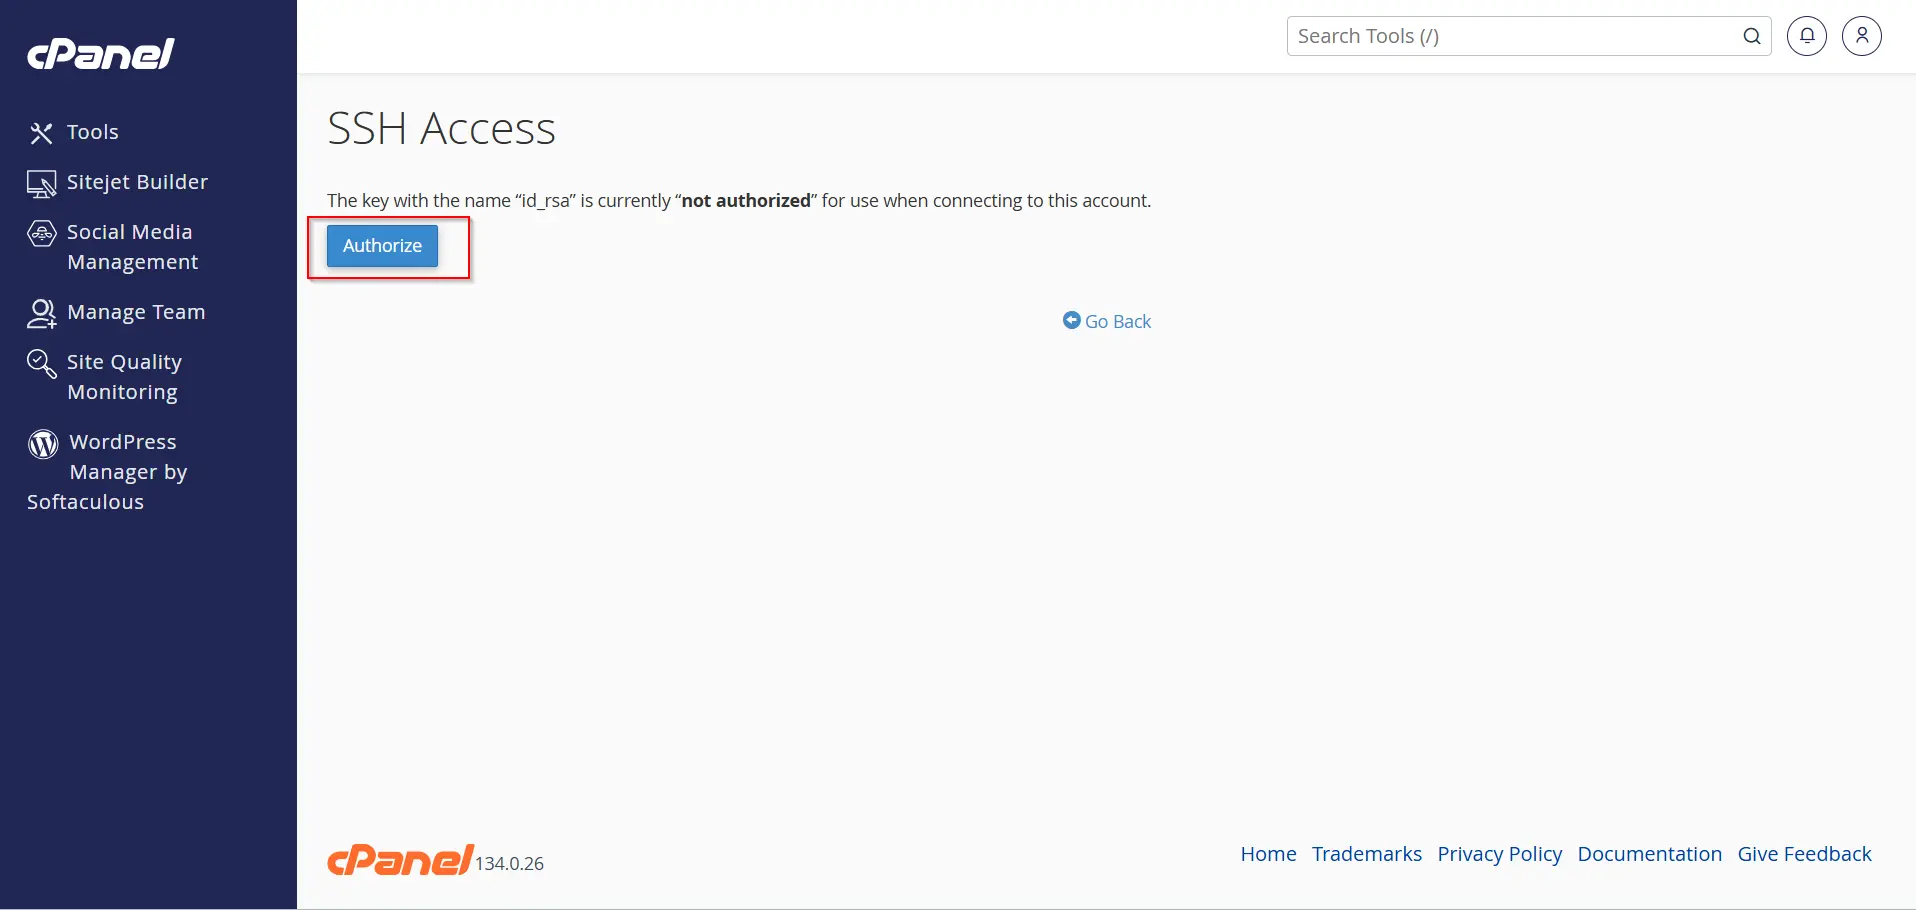Click the search magnifier icon

1752,36
